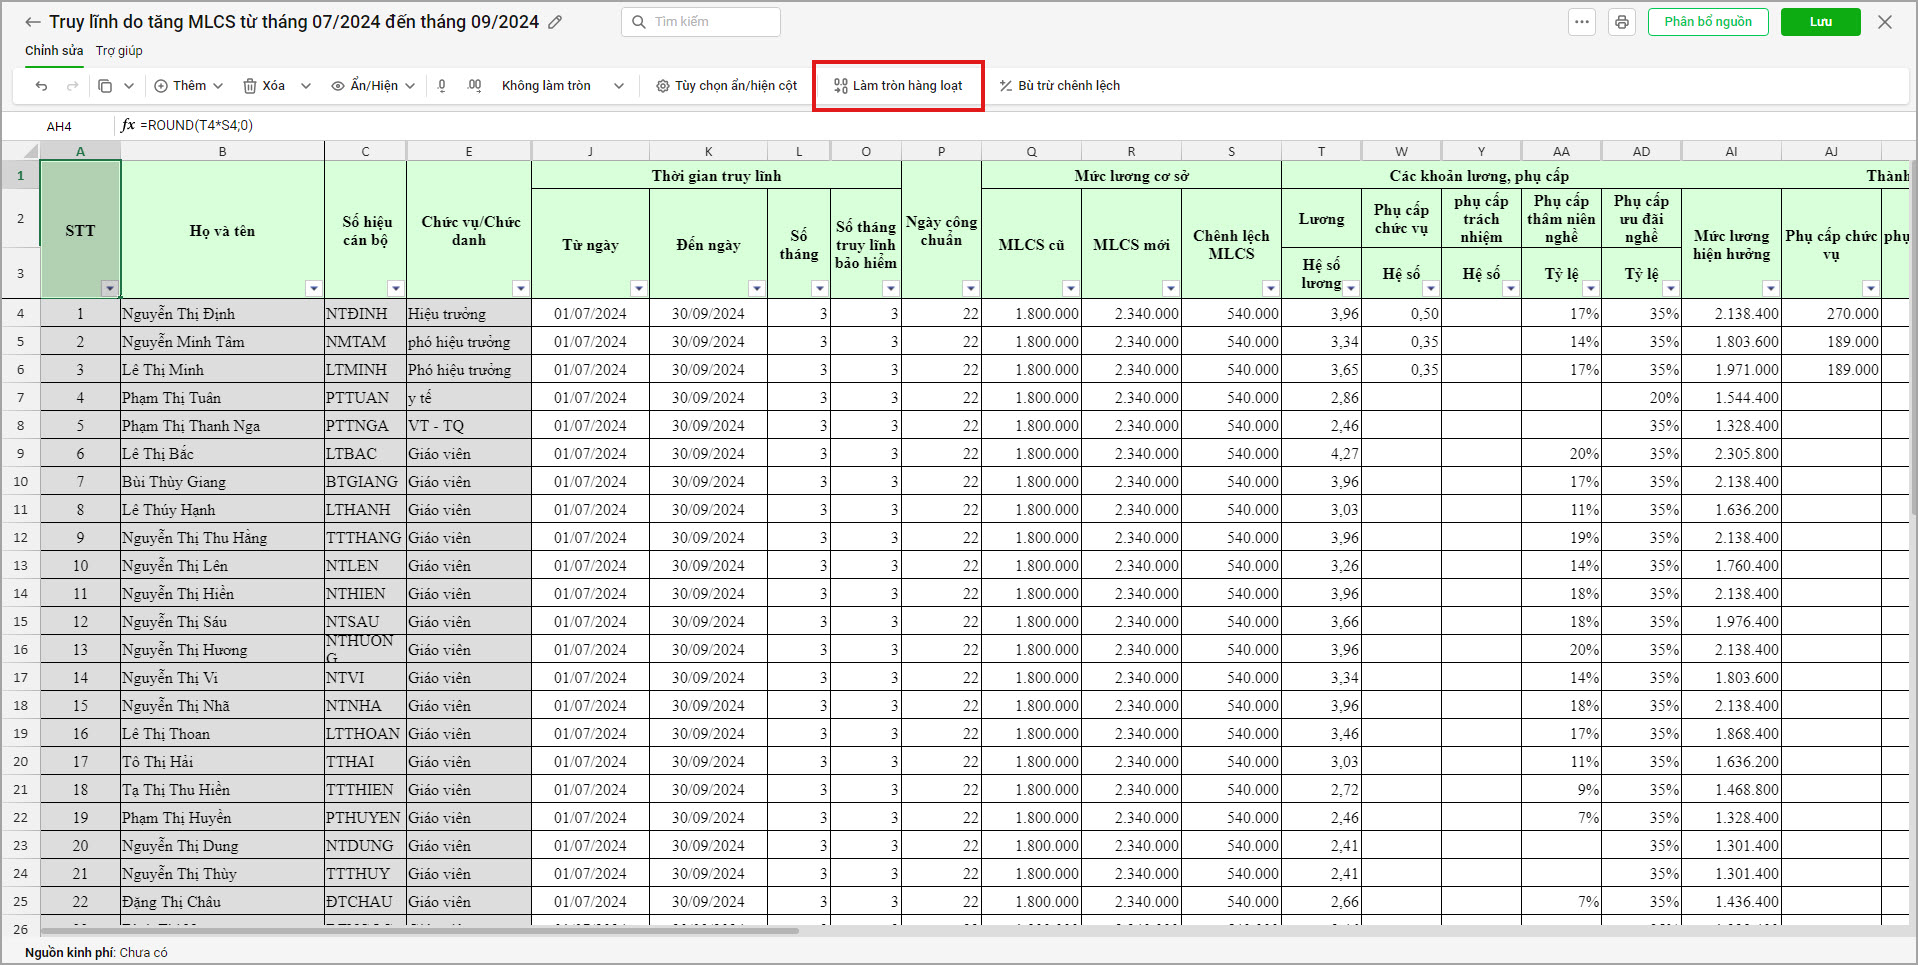Click the green Lưu button
This screenshot has width=1918, height=965.
tap(1820, 22)
